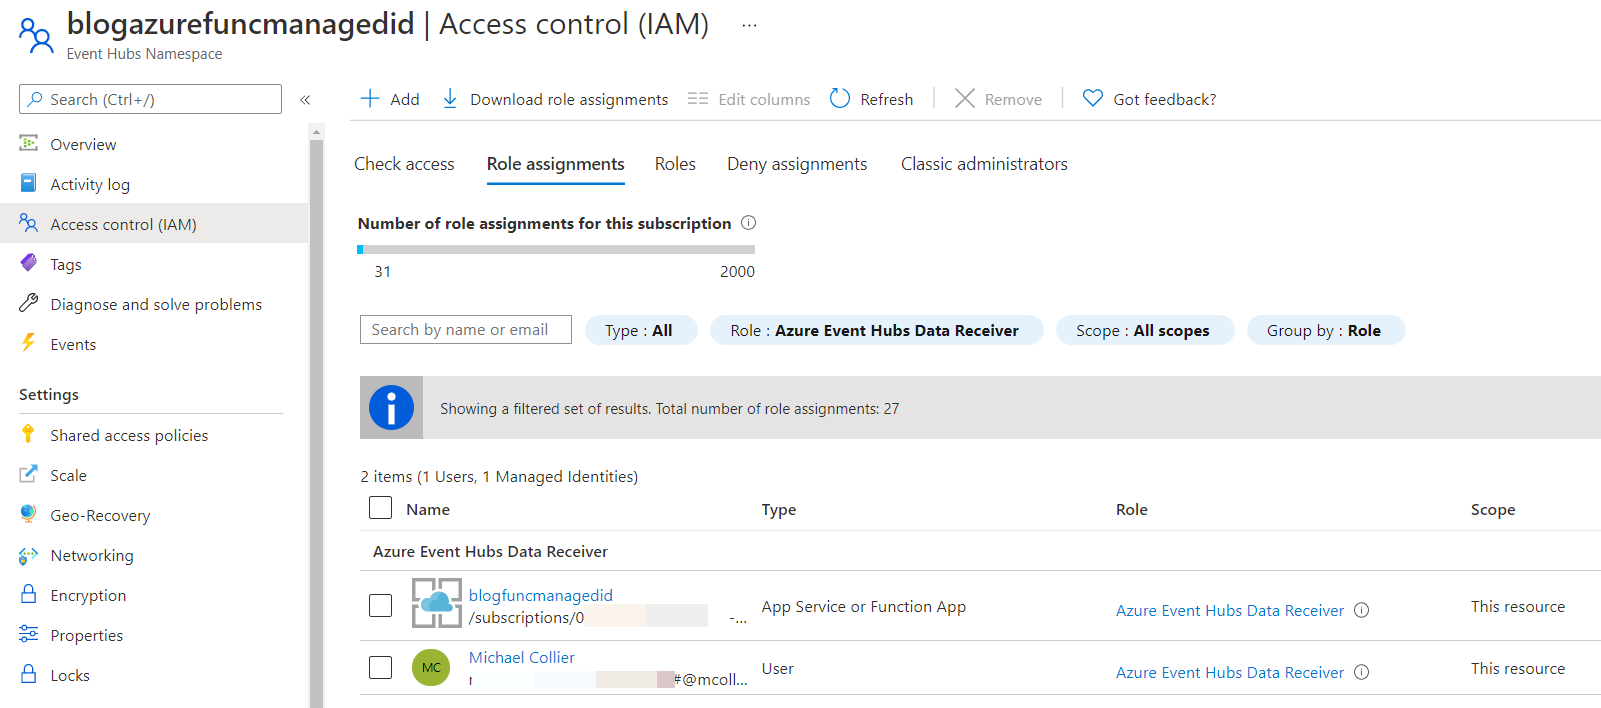
Task: Check the Michael Collier row checkbox
Action: tap(380, 667)
